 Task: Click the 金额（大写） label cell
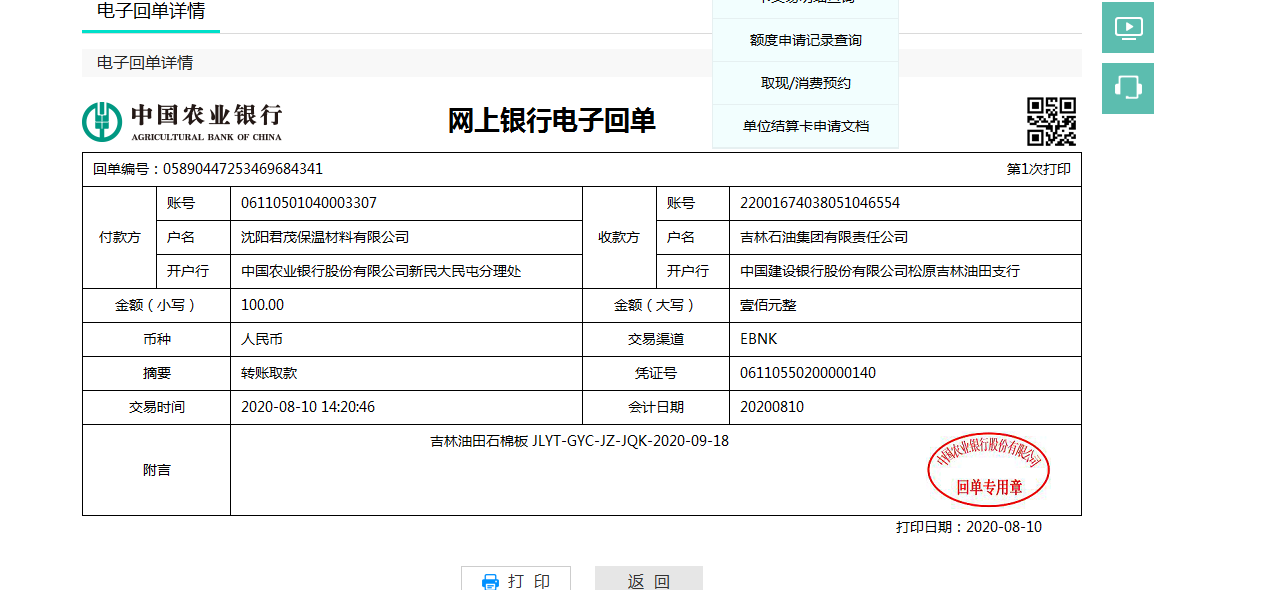(x=656, y=305)
